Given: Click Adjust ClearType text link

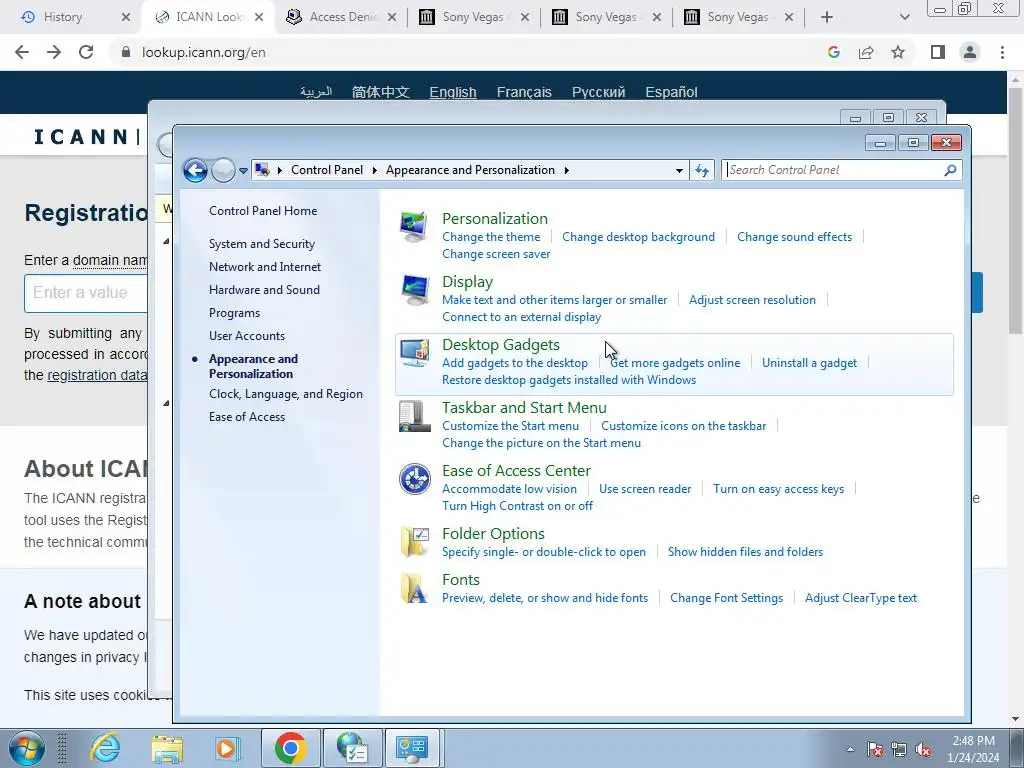Looking at the screenshot, I should 861,598.
